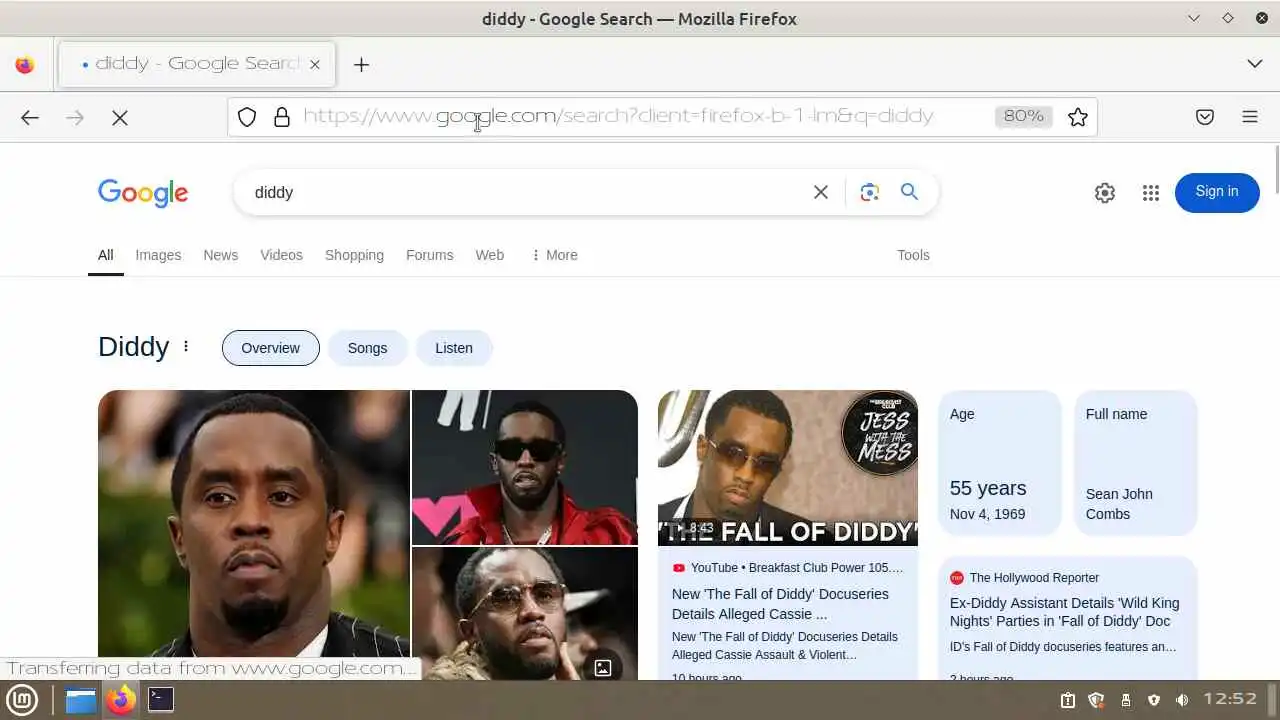Open the 12:52 clock calendar
Image resolution: width=1280 pixels, height=720 pixels.
coord(1230,699)
